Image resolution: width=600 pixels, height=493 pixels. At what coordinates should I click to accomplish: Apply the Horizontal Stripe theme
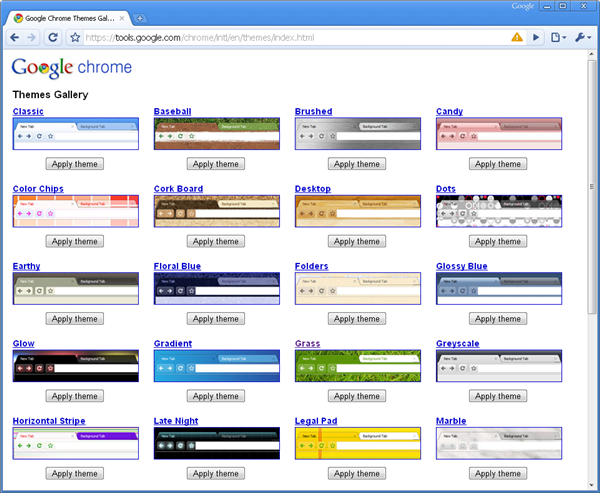tap(75, 473)
